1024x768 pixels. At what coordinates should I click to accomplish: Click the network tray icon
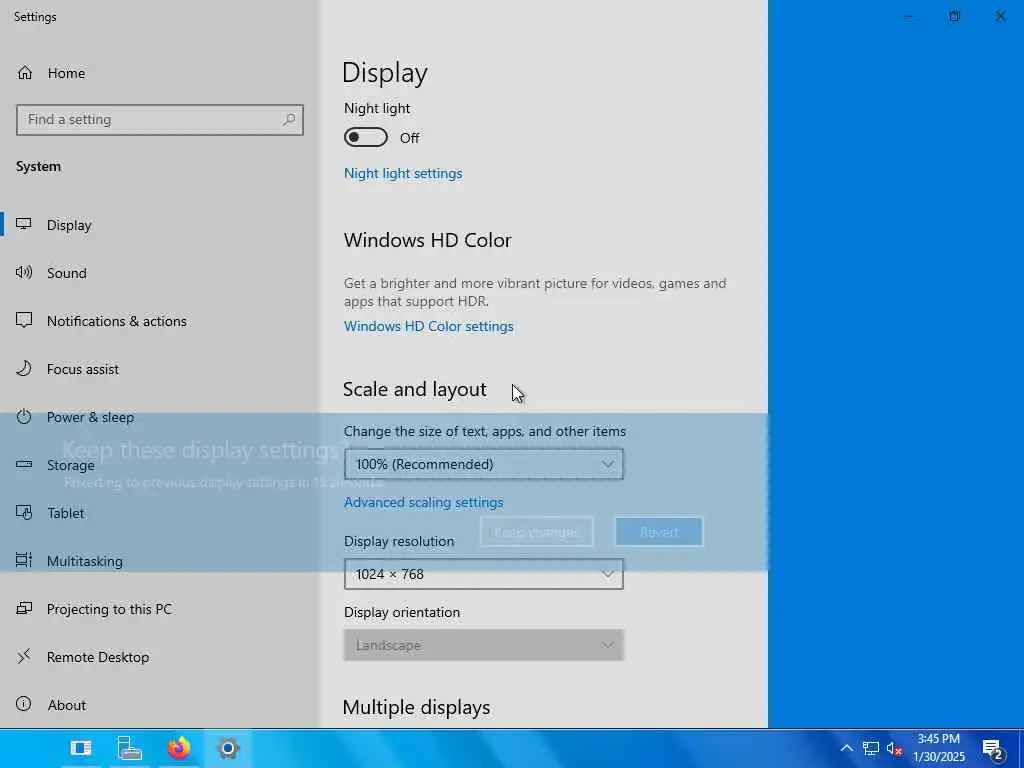pyautogui.click(x=871, y=748)
